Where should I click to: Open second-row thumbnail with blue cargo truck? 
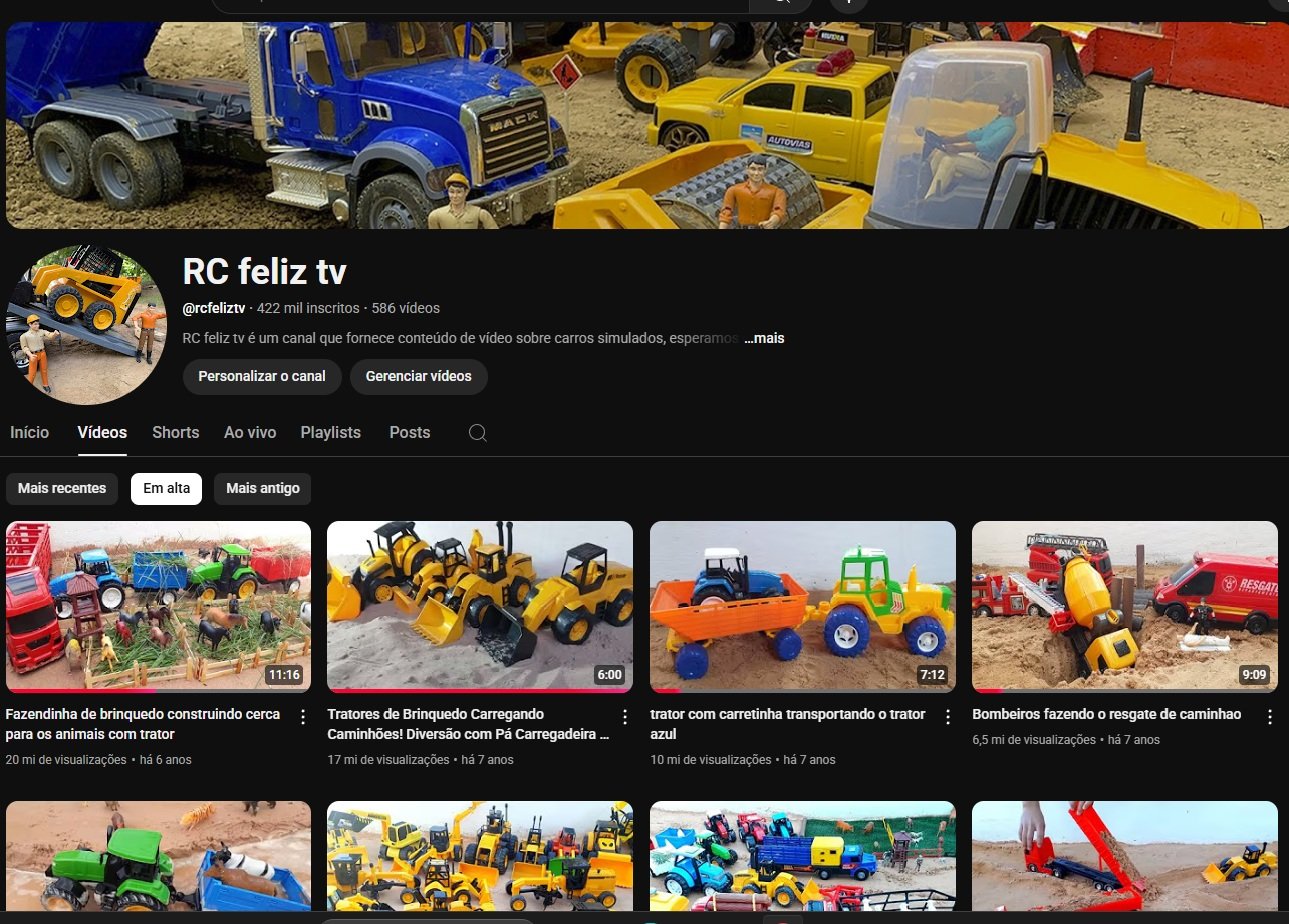803,855
